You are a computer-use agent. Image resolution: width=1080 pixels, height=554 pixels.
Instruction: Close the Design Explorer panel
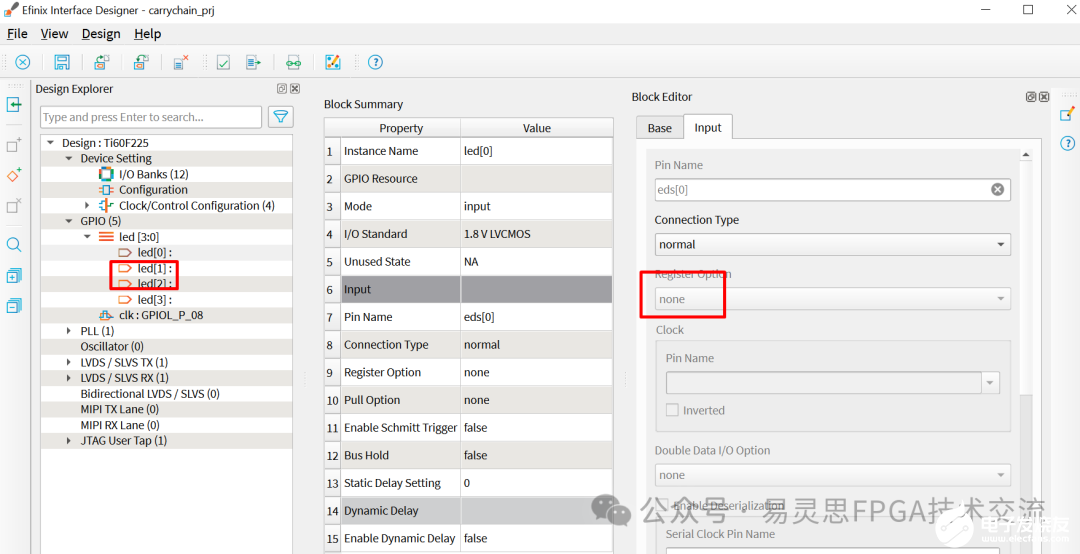coord(295,88)
